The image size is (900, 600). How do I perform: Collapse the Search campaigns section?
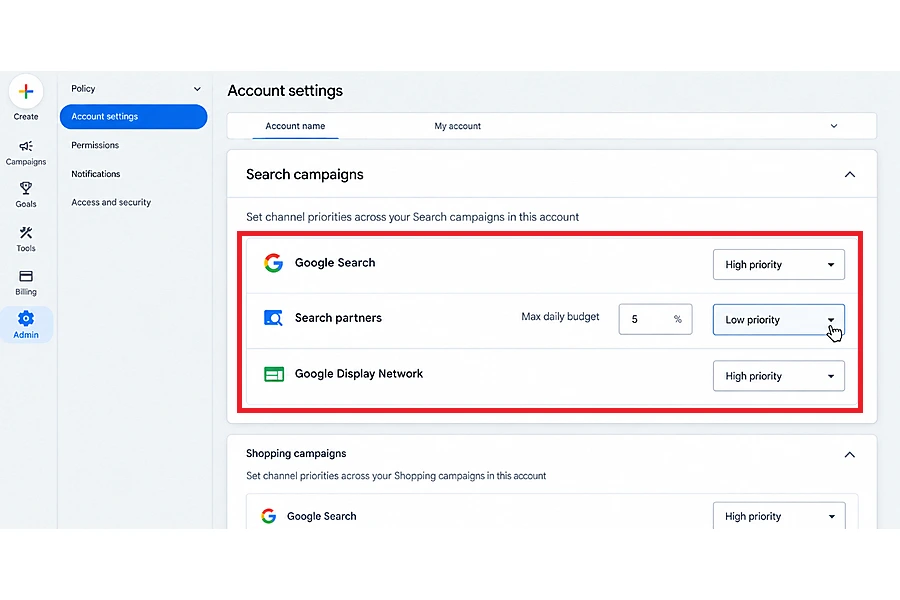[x=850, y=175]
